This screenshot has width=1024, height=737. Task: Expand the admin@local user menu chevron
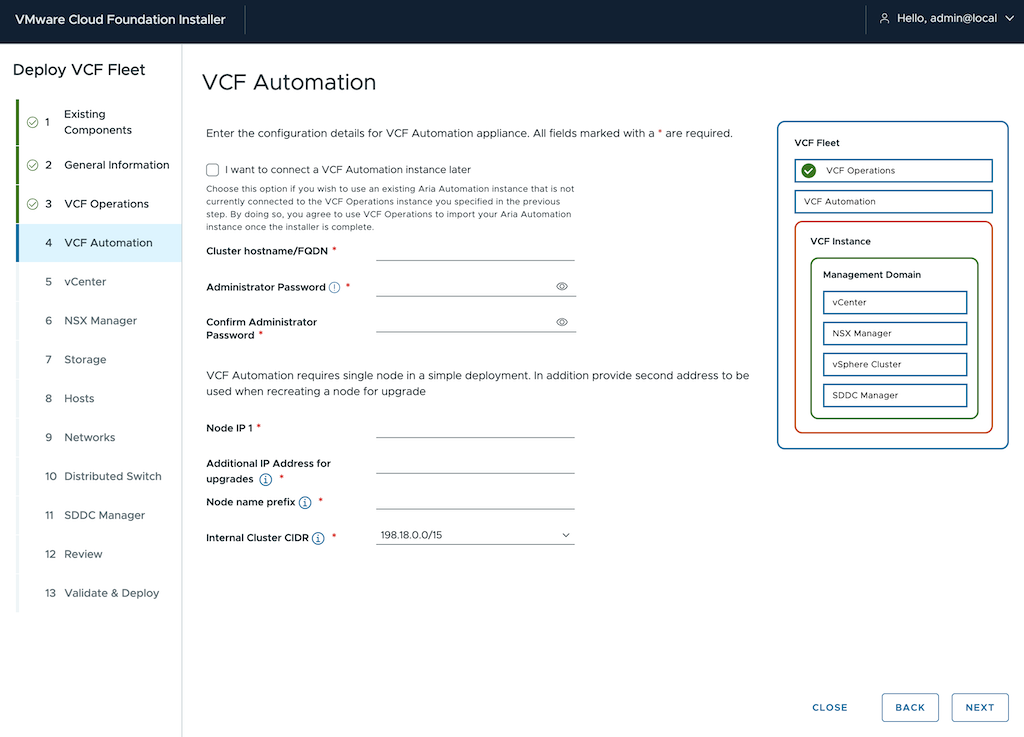[1009, 19]
